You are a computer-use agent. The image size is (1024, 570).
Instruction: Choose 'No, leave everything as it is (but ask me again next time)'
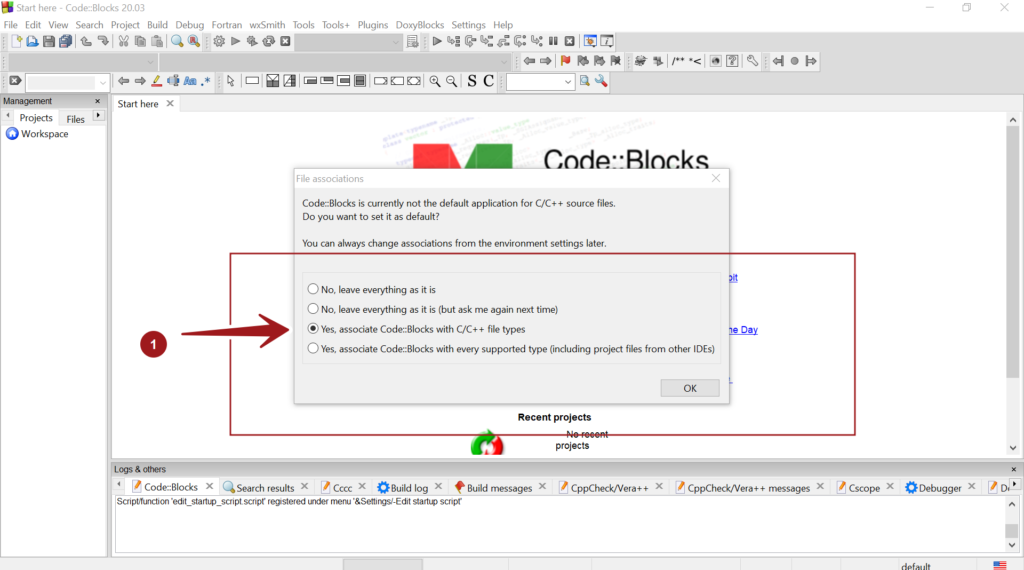tap(313, 309)
